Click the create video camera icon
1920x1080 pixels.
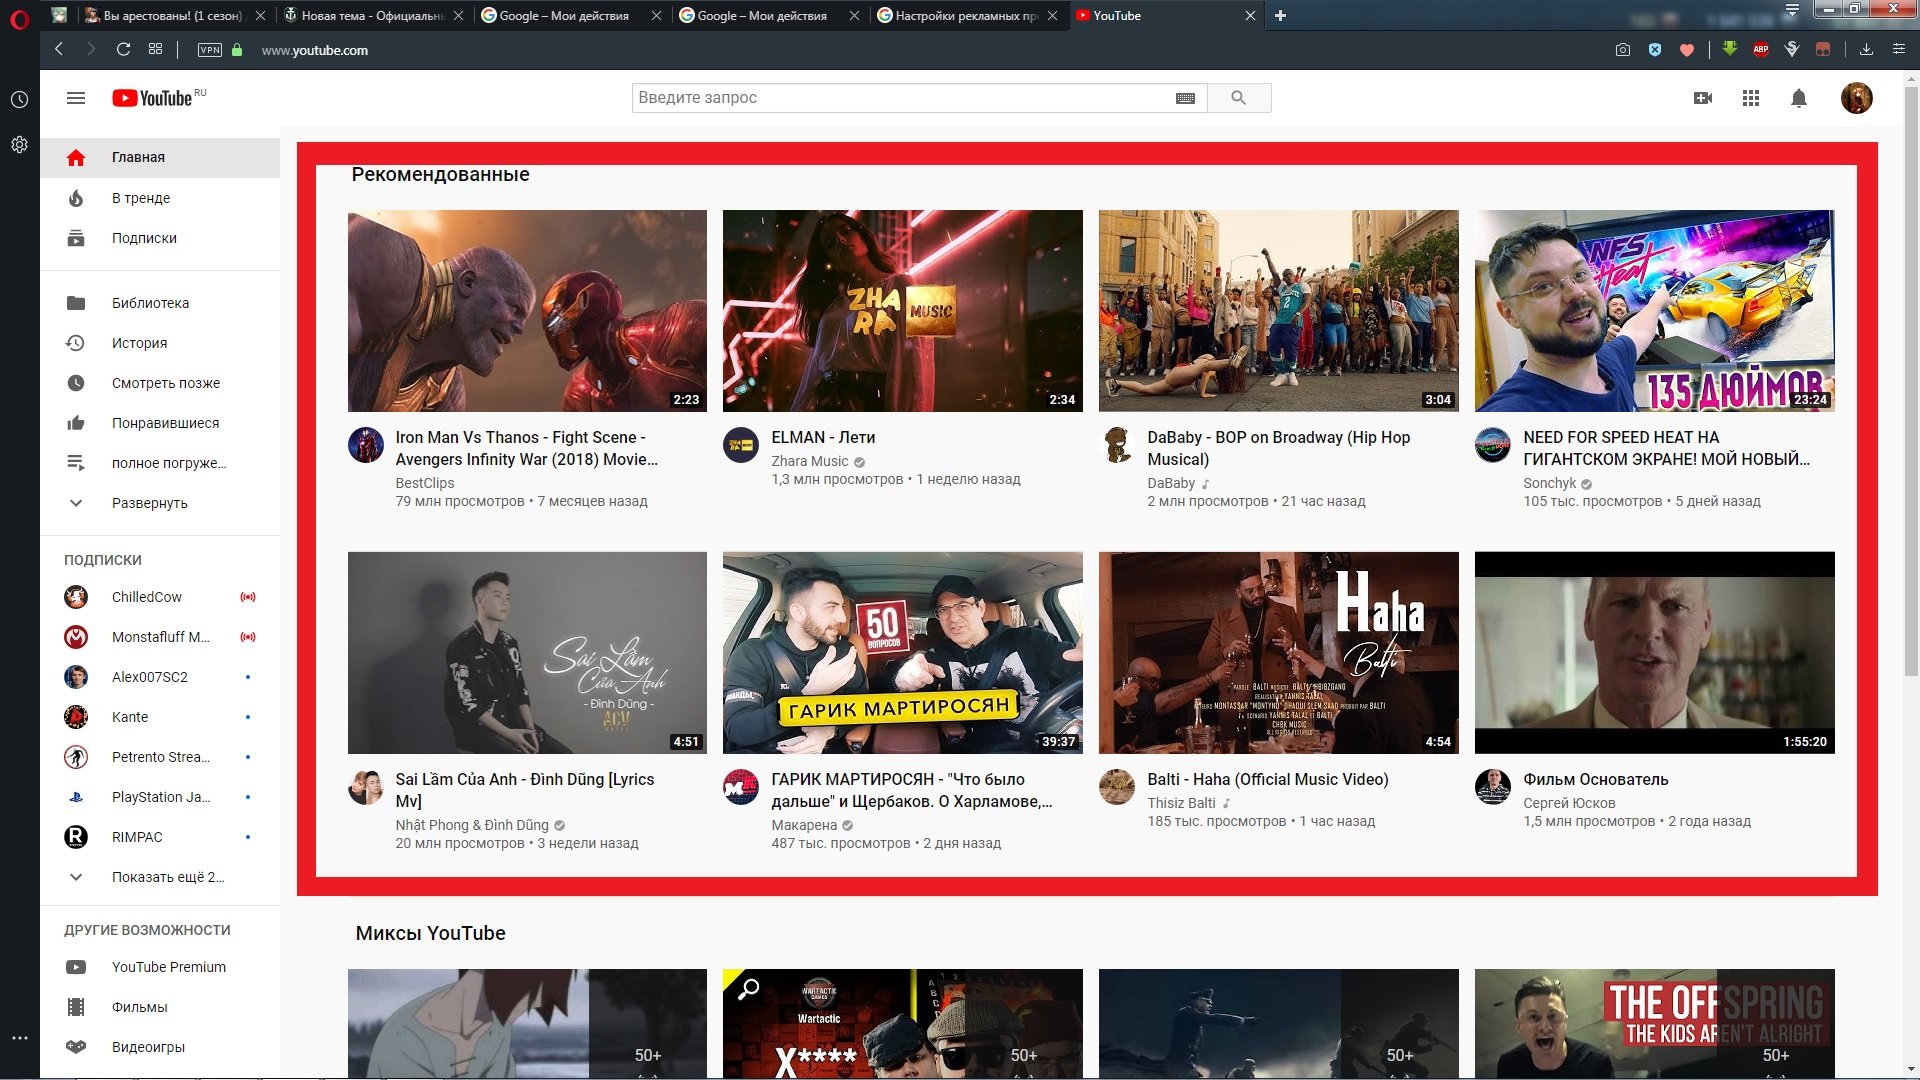point(1703,98)
